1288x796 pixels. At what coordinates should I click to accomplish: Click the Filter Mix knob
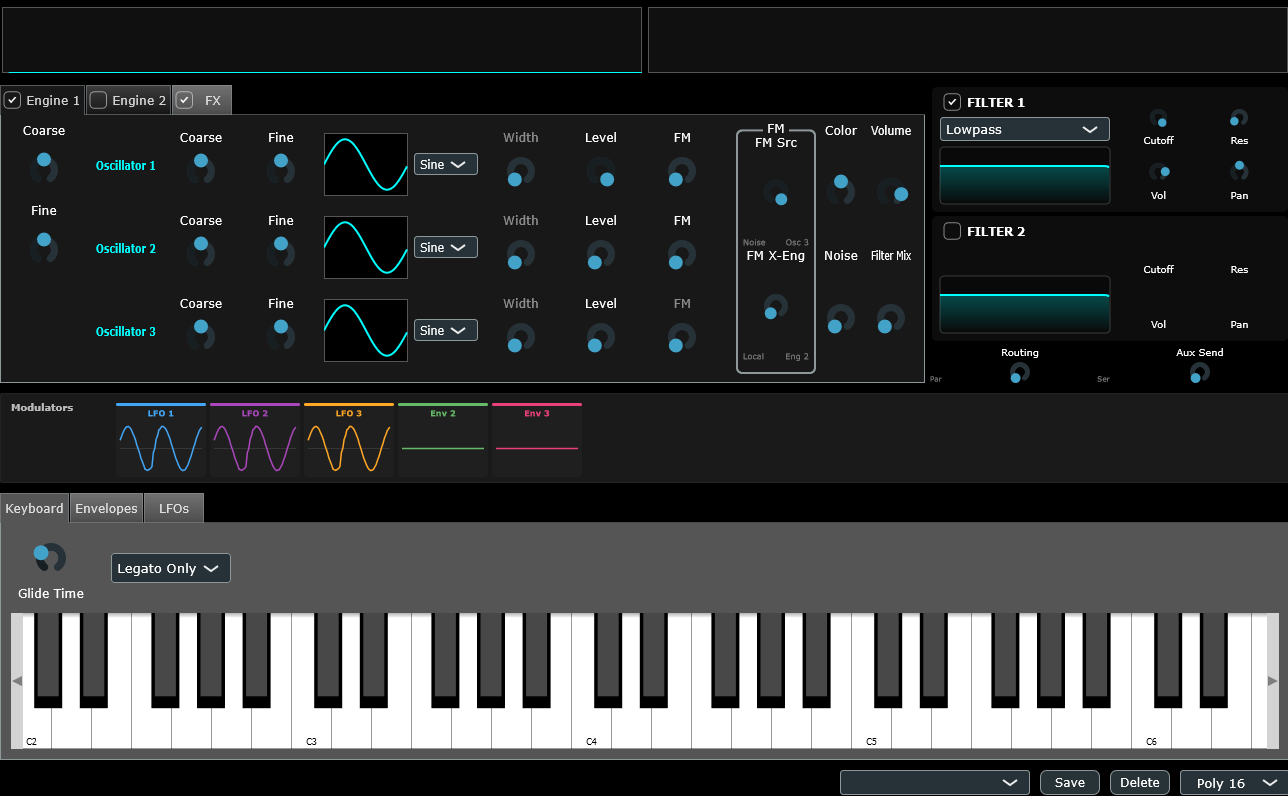click(891, 319)
